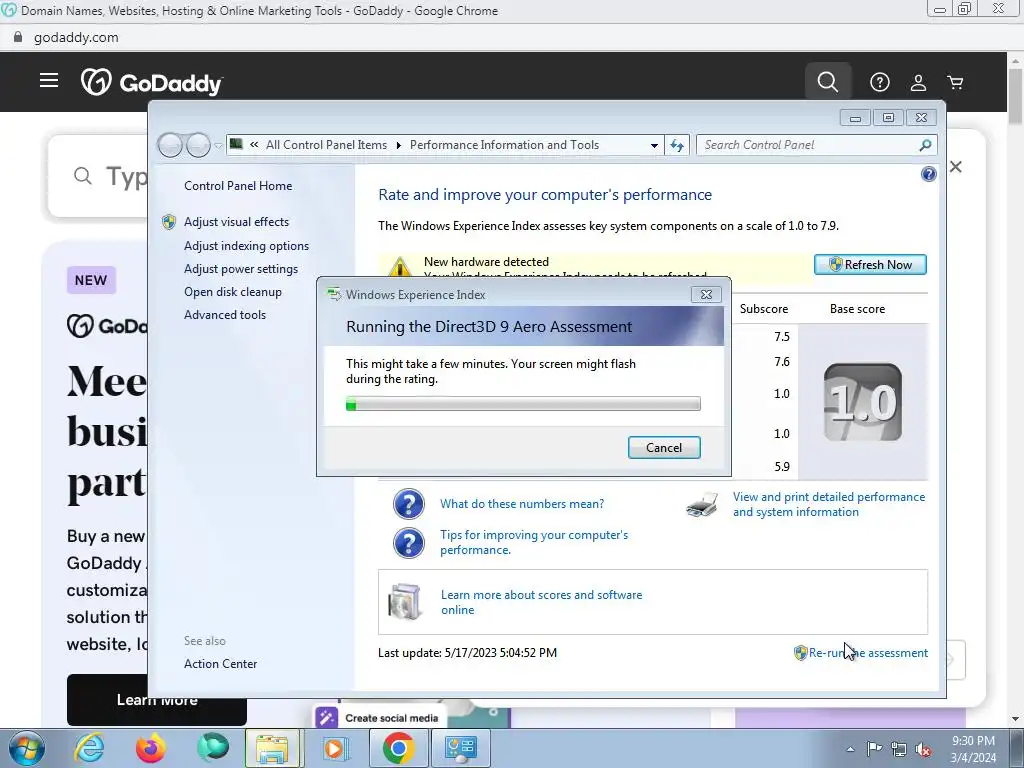Open the GoDaddy search magnifier button

click(827, 82)
